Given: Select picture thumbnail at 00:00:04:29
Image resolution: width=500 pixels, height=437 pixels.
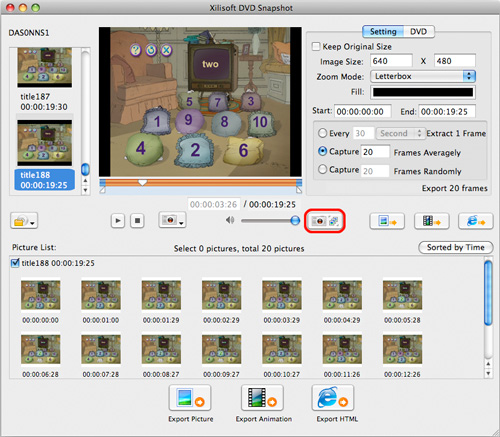Looking at the screenshot, I should 342,295.
